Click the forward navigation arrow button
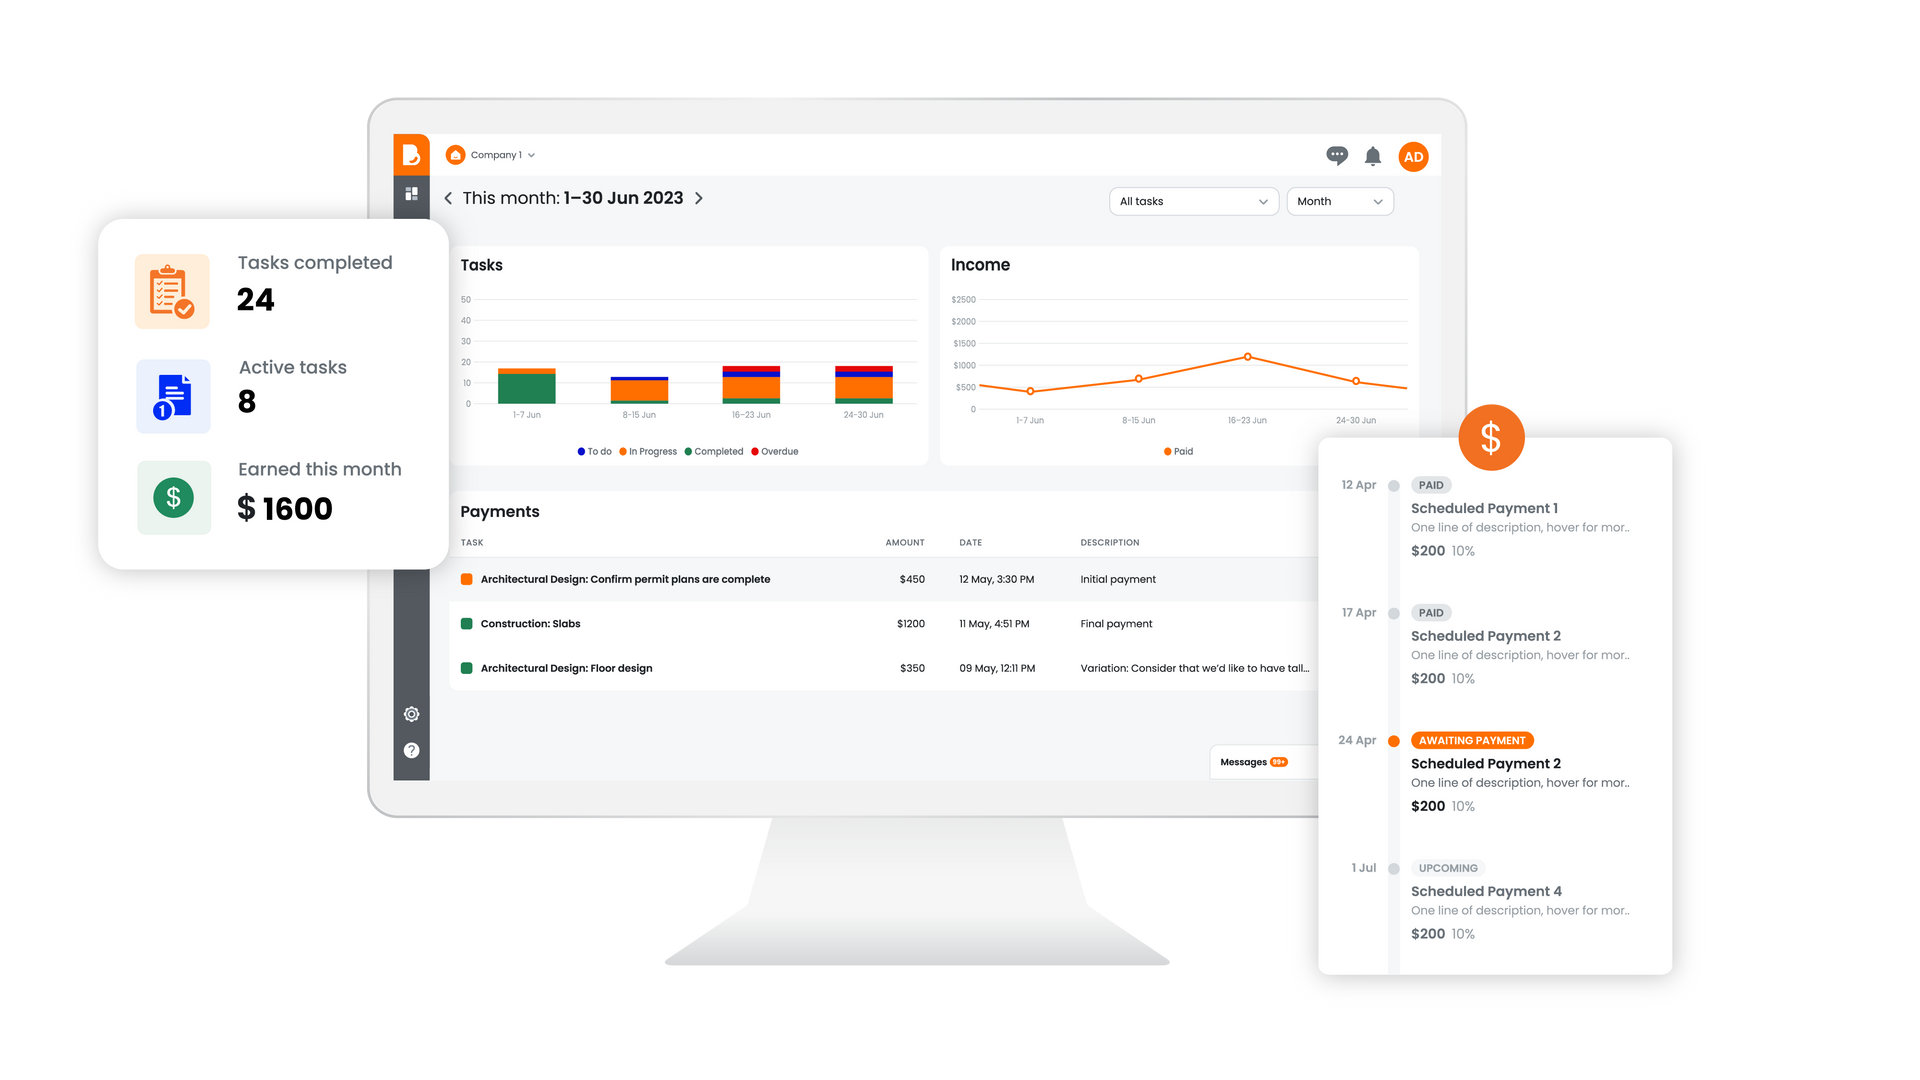 point(699,198)
